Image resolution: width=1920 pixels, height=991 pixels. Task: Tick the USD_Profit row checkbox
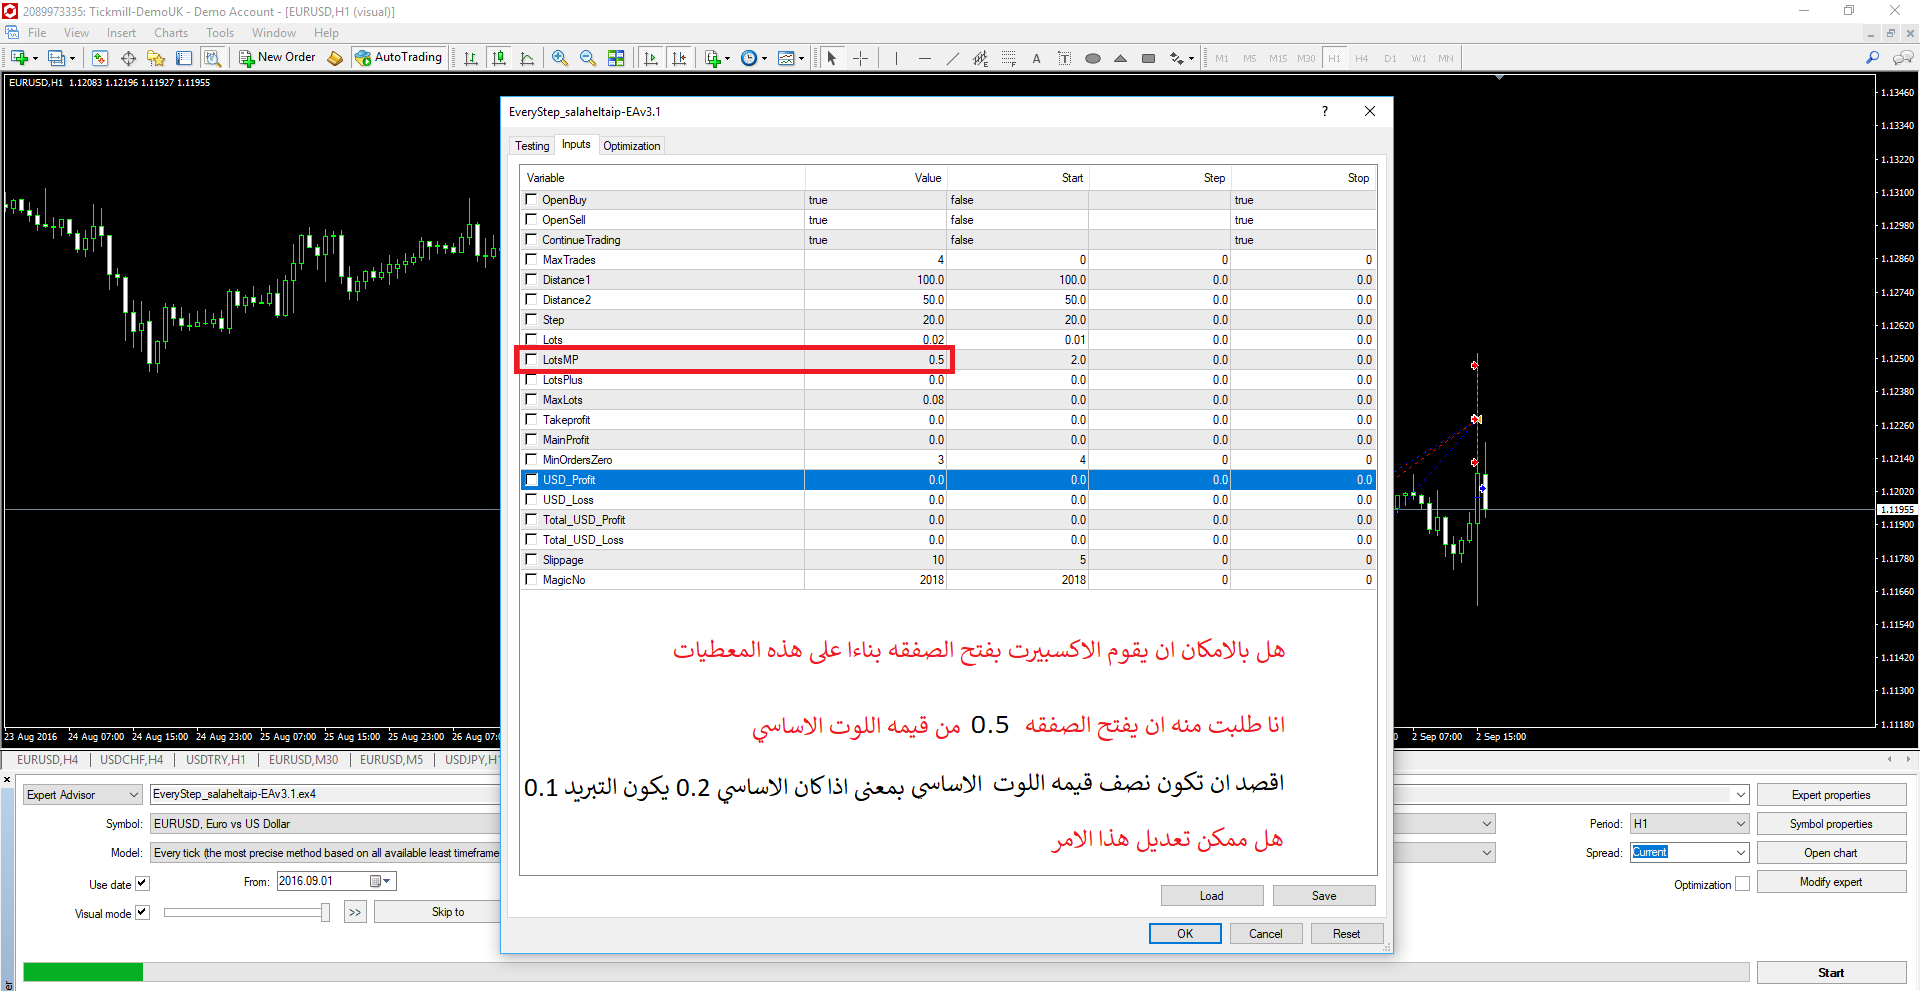point(531,479)
